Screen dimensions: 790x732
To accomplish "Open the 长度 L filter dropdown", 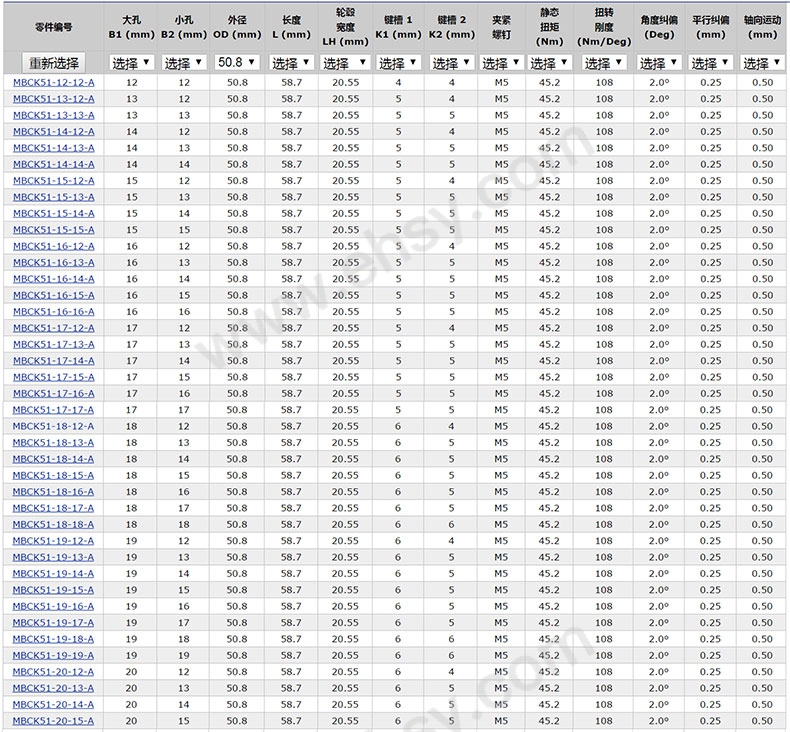I will pyautogui.click(x=291, y=63).
